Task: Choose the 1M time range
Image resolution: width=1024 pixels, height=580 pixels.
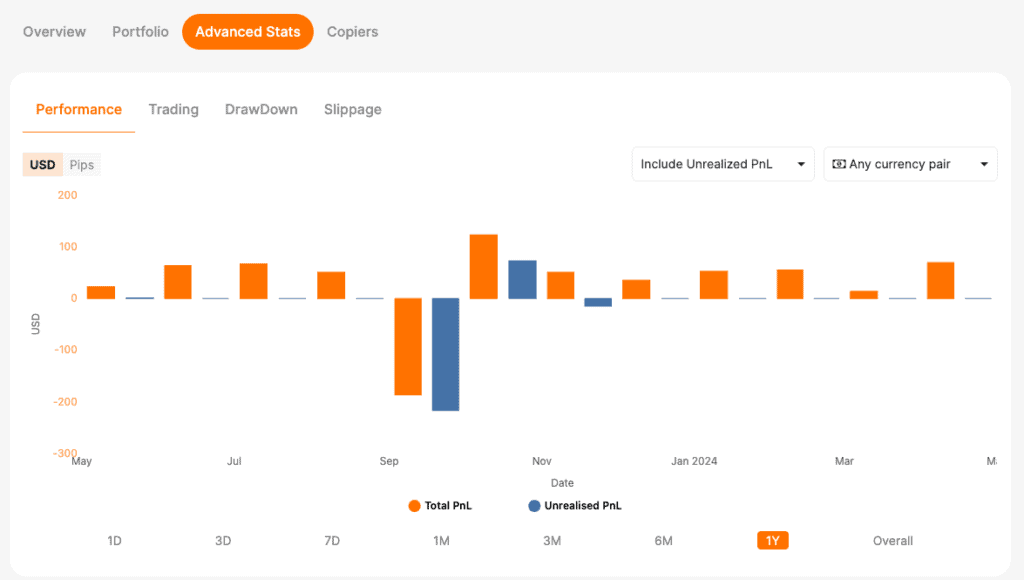Action: 441,541
